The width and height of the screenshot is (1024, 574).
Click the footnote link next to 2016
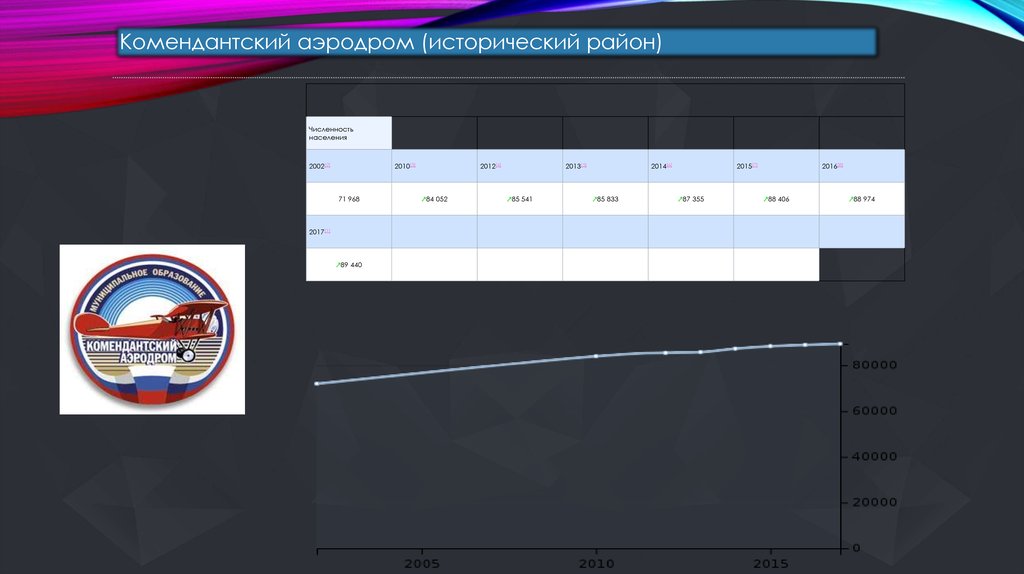840,165
